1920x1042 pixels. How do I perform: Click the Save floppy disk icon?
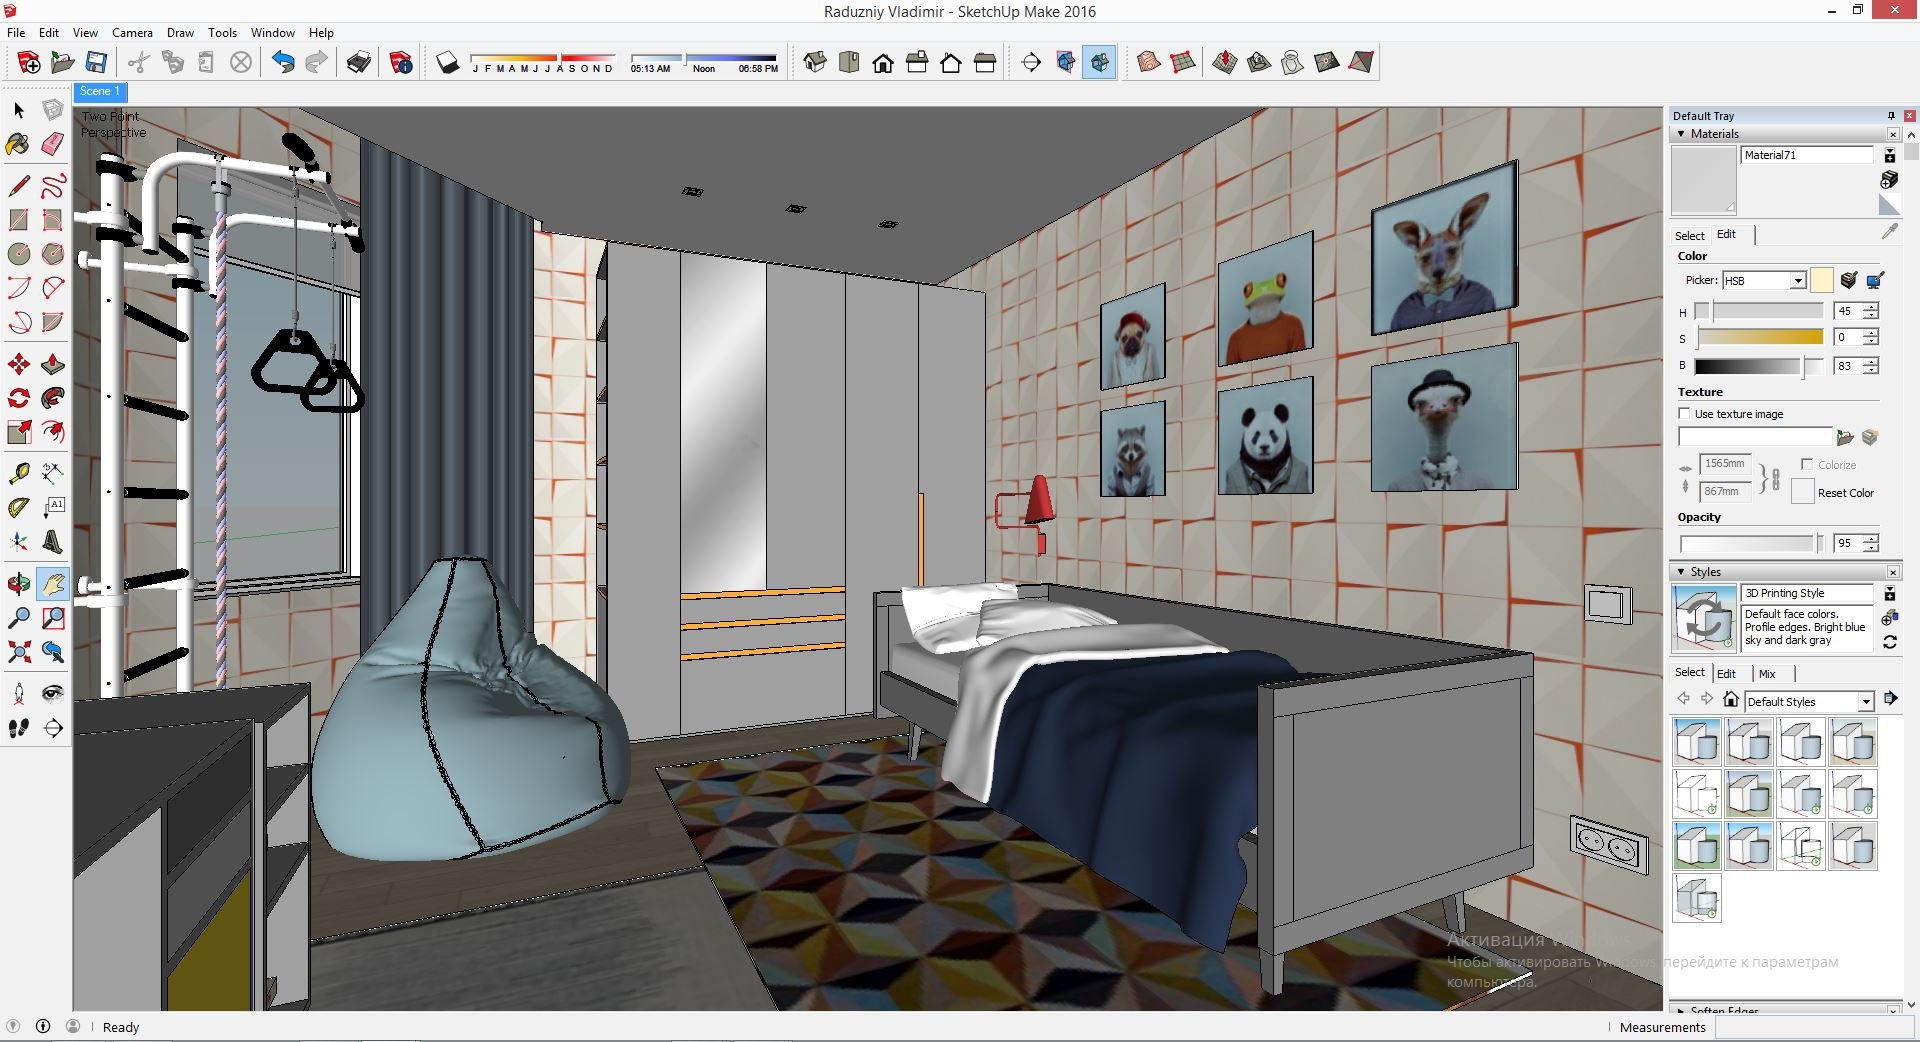[x=96, y=63]
